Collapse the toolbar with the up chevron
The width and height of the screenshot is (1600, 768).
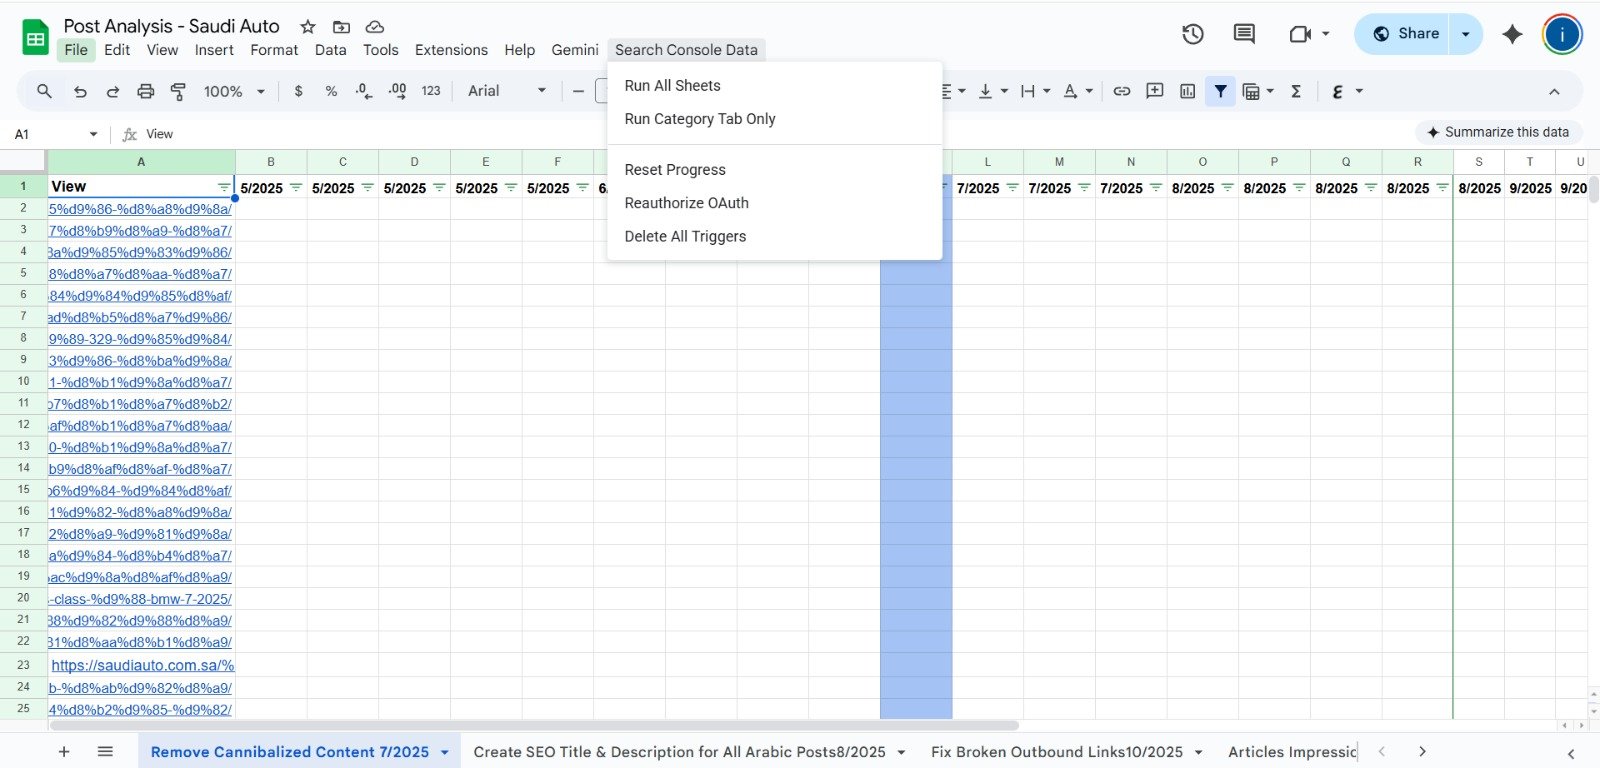1554,92
